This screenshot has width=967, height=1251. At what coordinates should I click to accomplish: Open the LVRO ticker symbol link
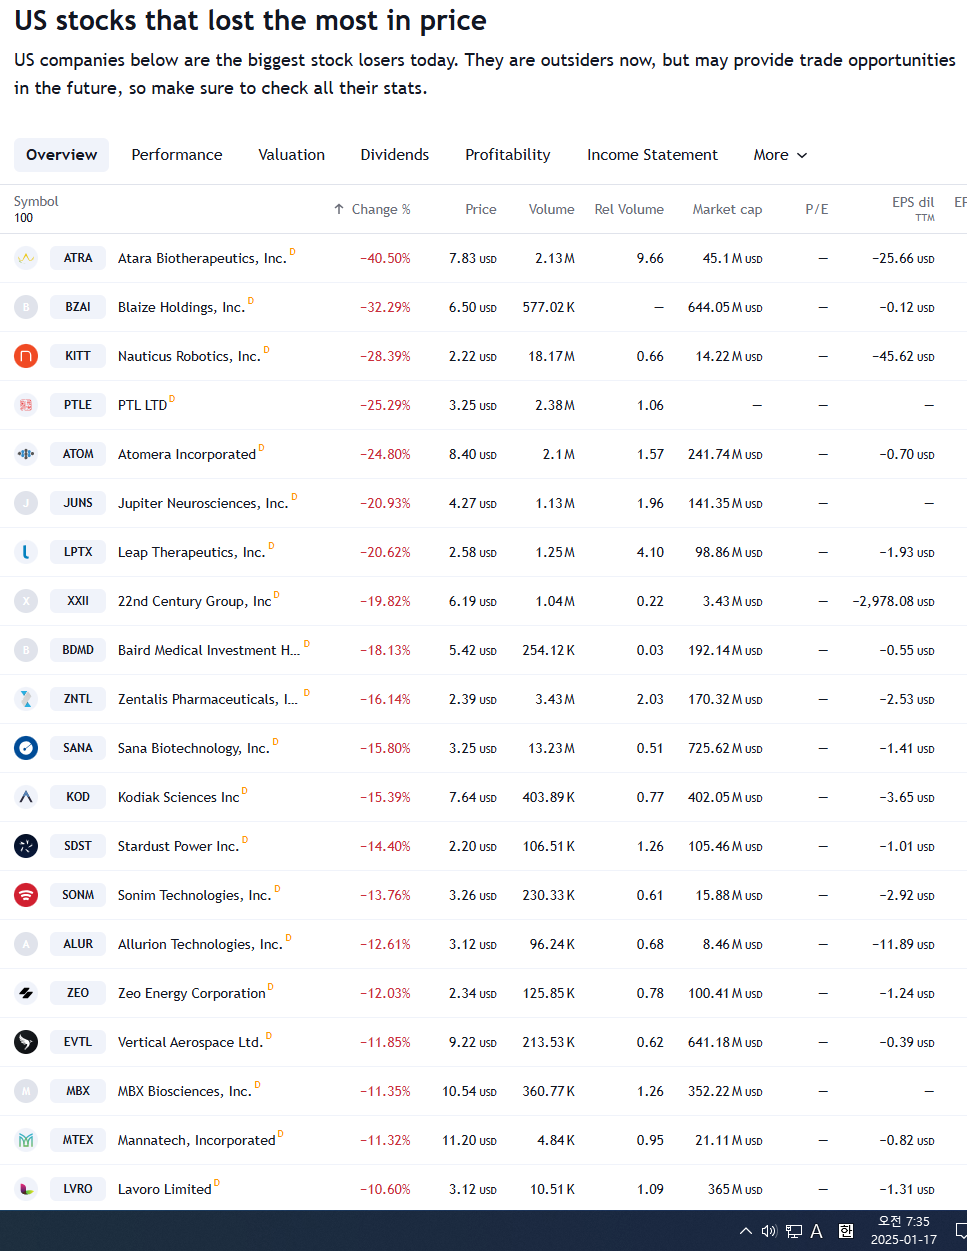coord(78,1189)
